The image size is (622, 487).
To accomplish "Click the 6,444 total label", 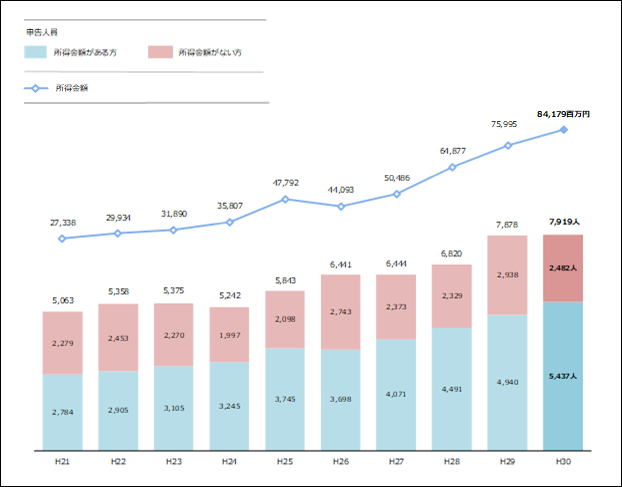I will click(x=396, y=264).
